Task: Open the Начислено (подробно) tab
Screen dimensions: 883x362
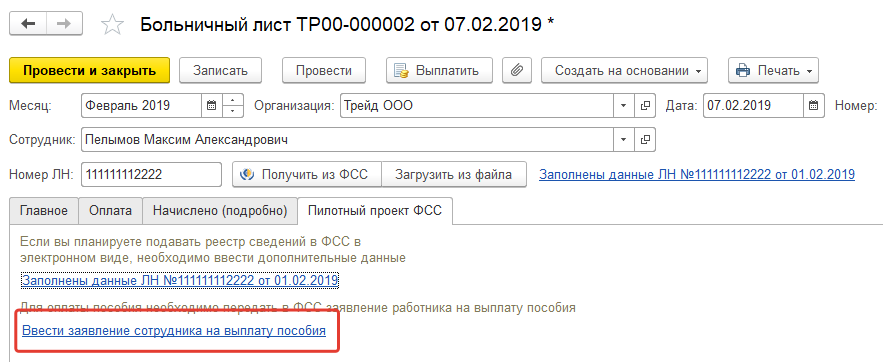Action: point(220,211)
